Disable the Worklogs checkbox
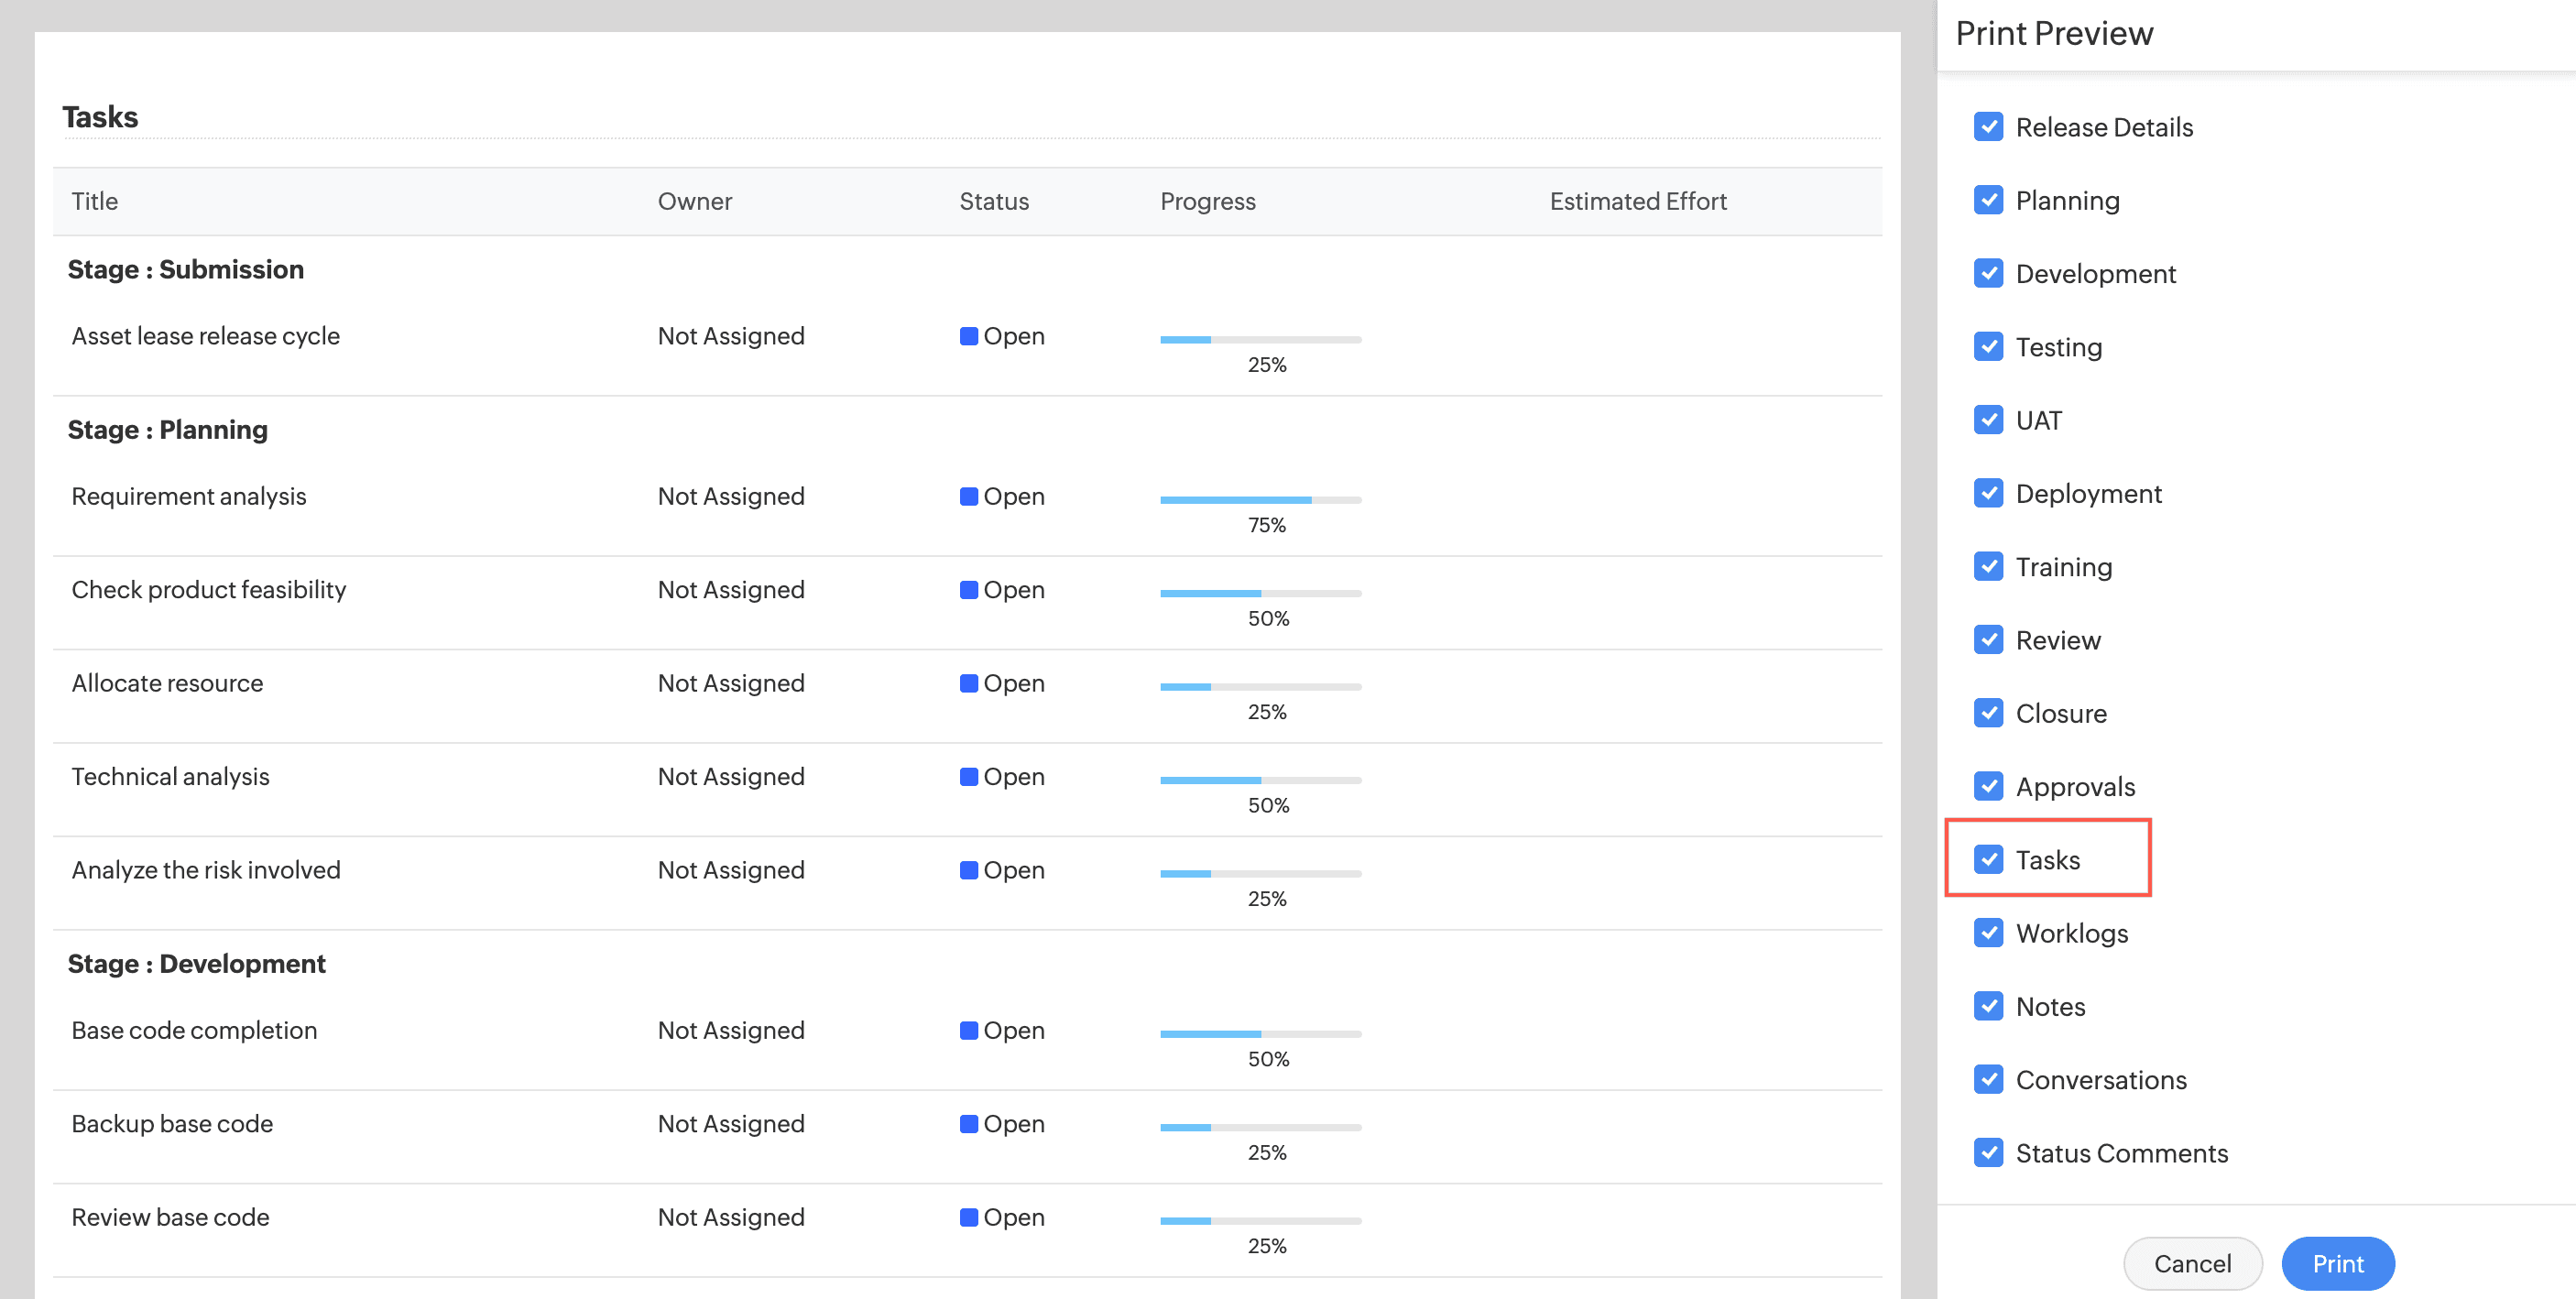 pos(1988,933)
